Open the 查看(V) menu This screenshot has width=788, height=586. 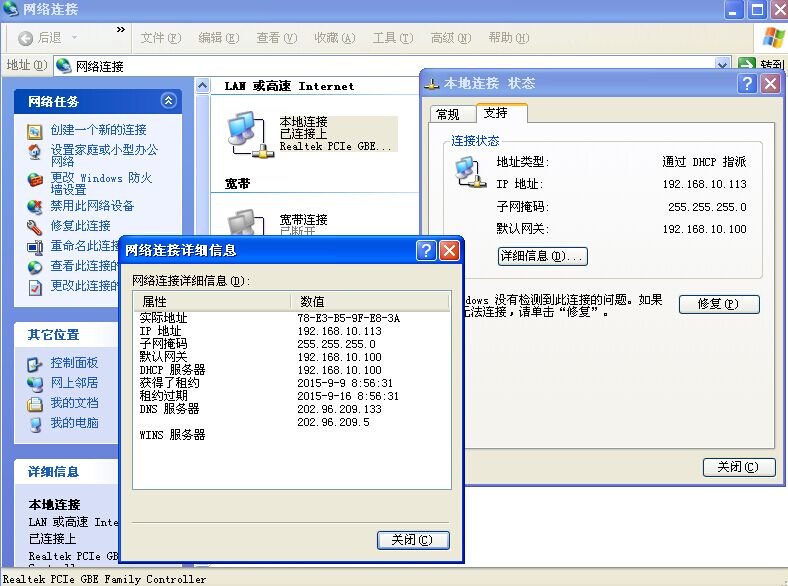[x=277, y=38]
